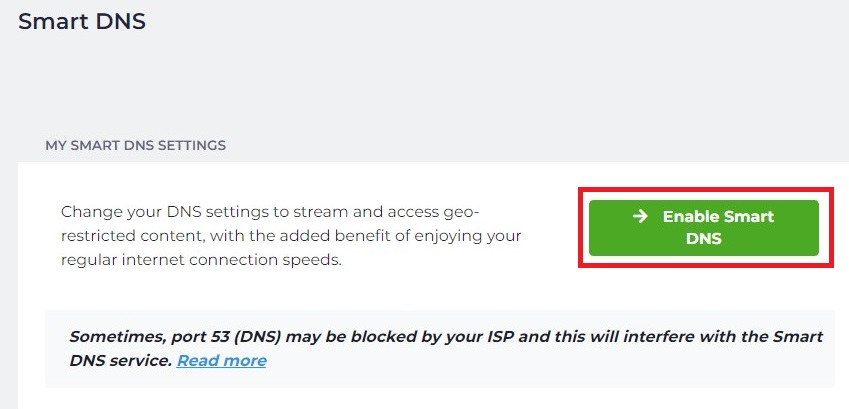Click the white arrow icon on green button
849x409 pixels.
pyautogui.click(x=640, y=216)
